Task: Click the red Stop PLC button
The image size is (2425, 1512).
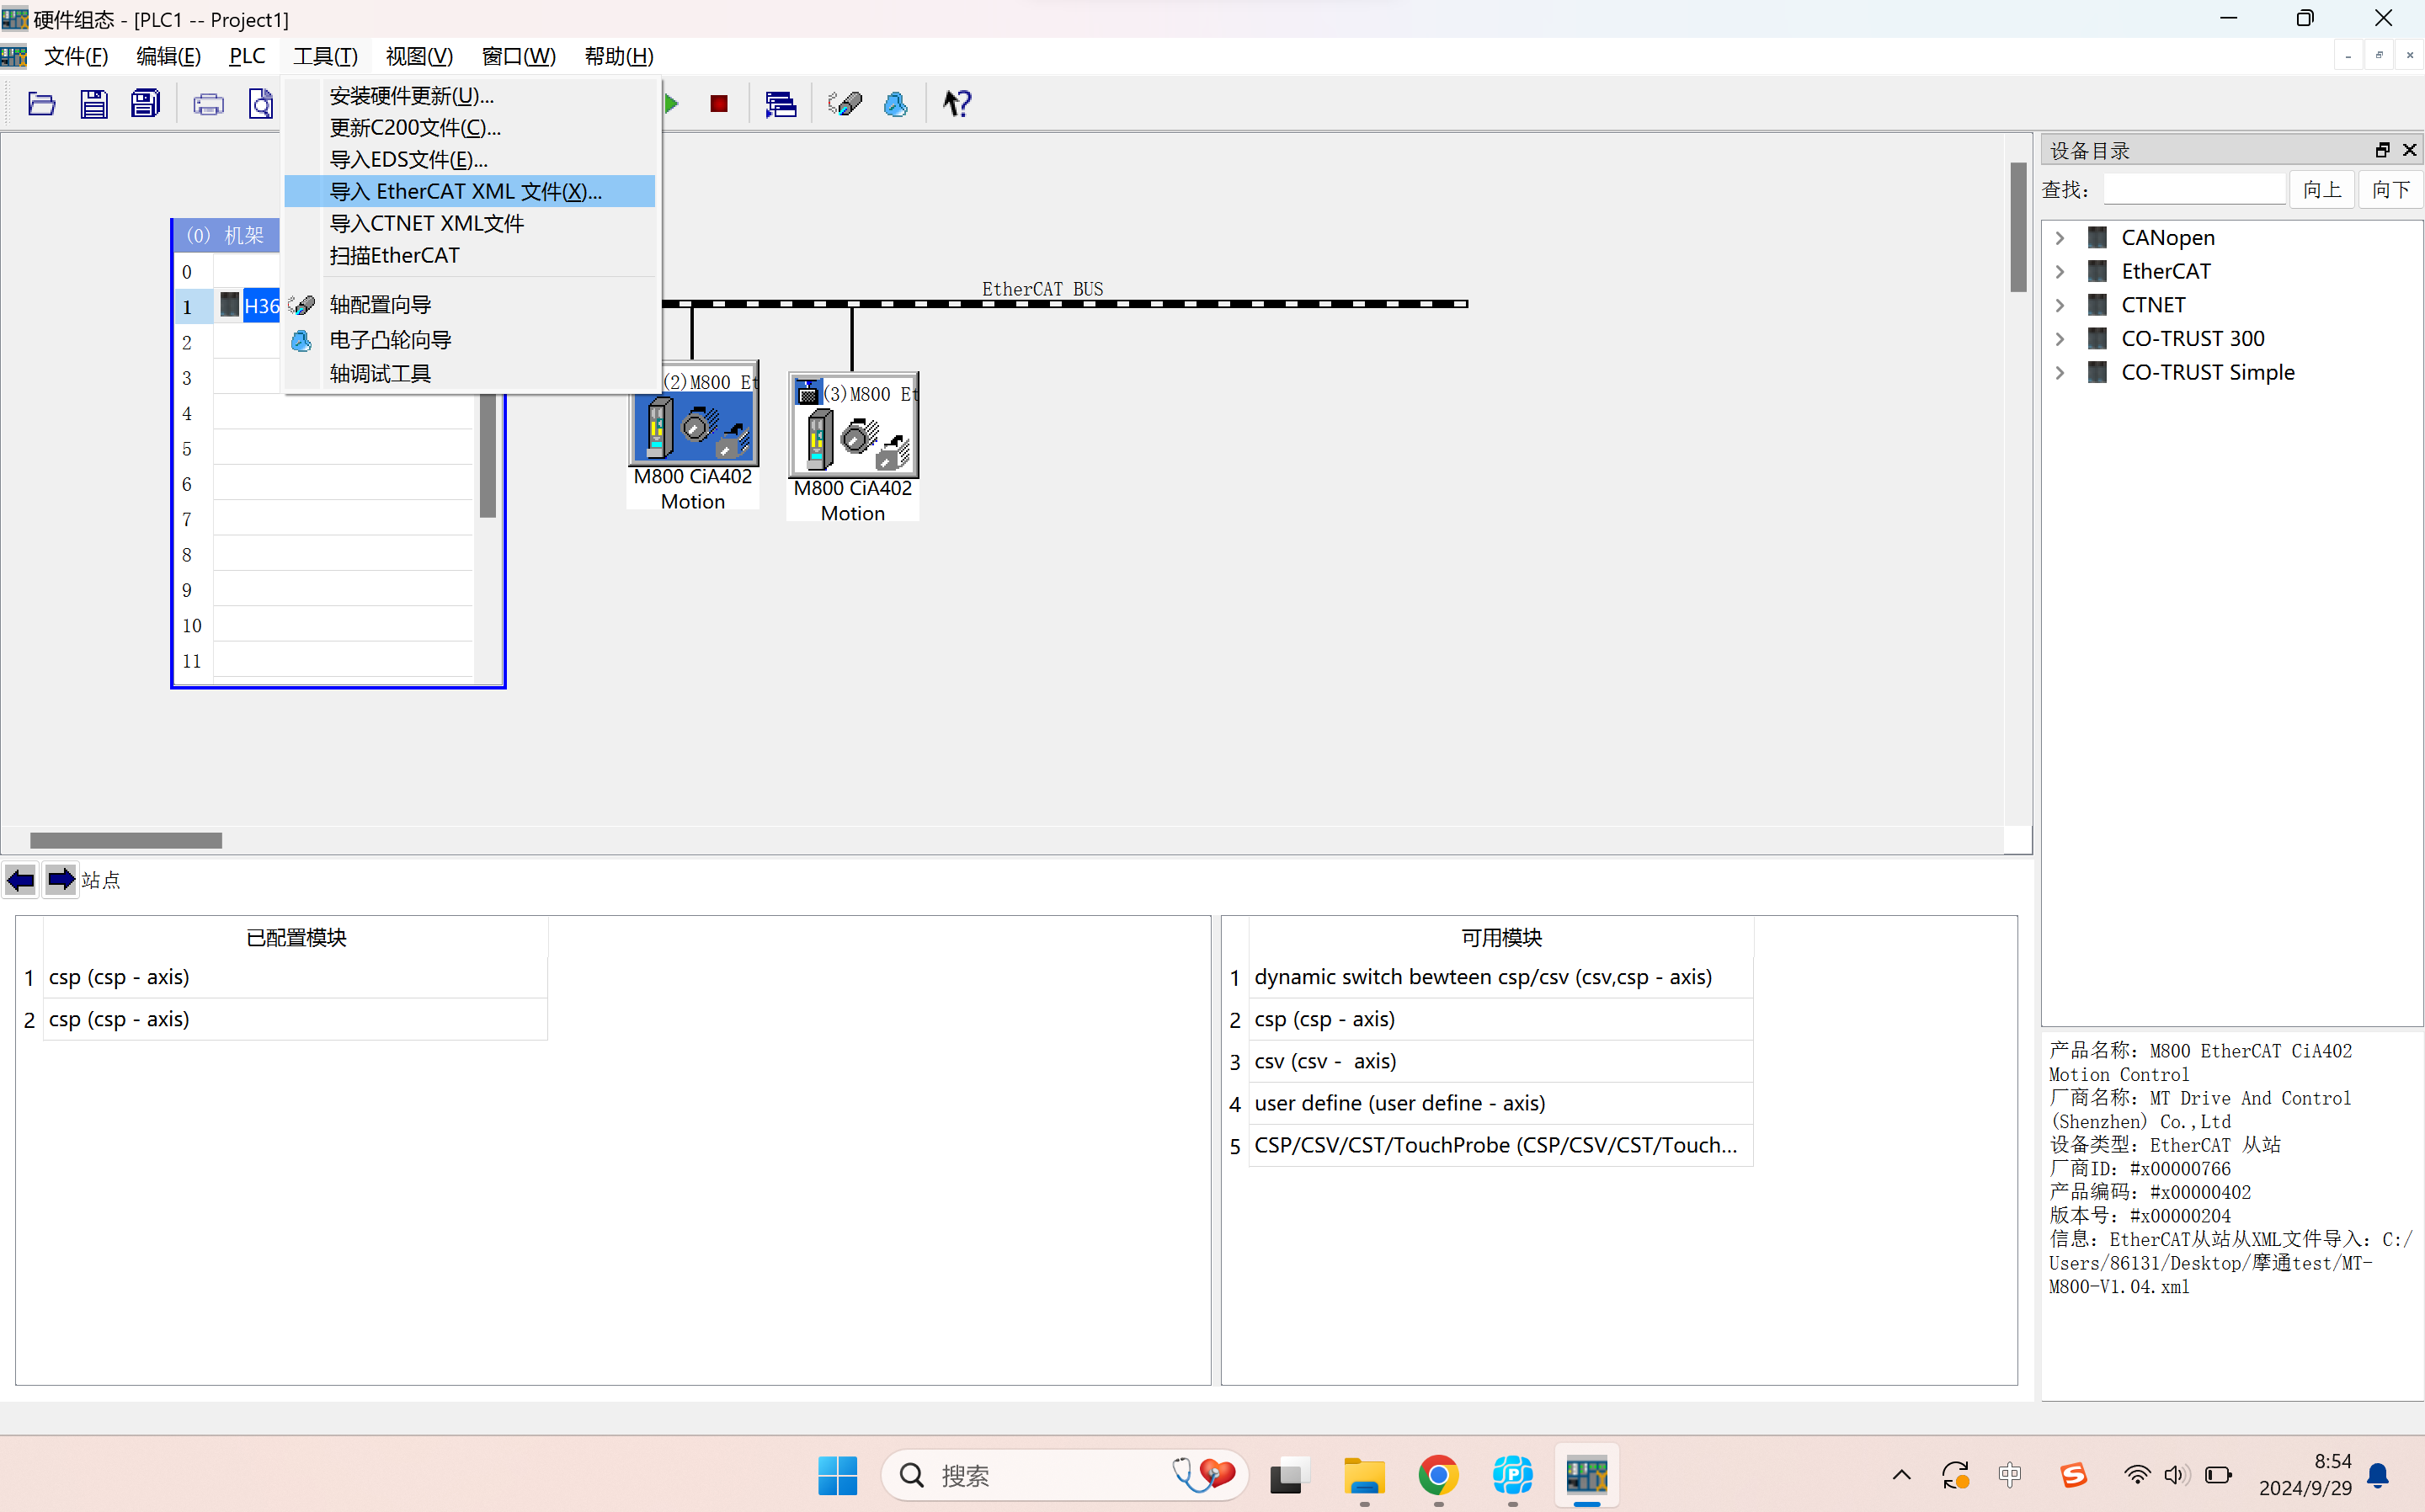Action: (x=719, y=104)
